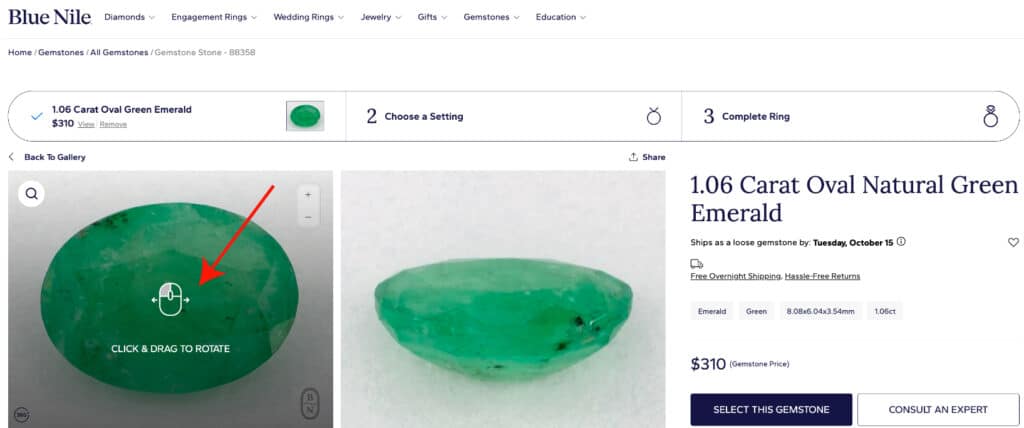Click the emerald side-view photo
This screenshot has width=1024, height=428.
pyautogui.click(x=503, y=300)
